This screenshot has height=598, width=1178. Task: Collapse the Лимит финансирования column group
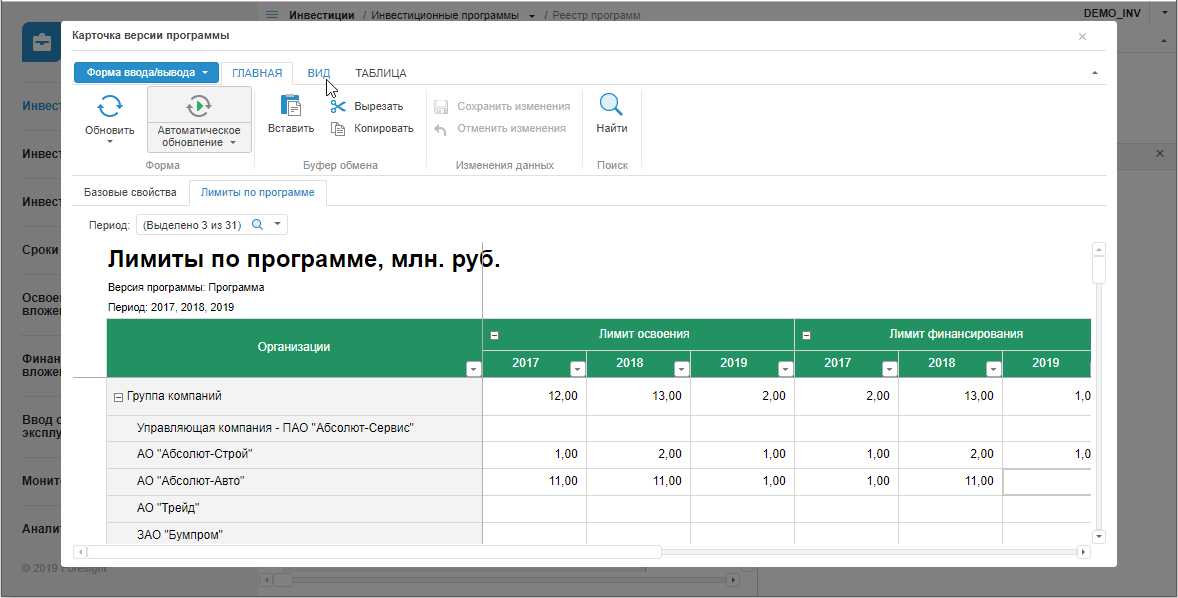click(806, 336)
